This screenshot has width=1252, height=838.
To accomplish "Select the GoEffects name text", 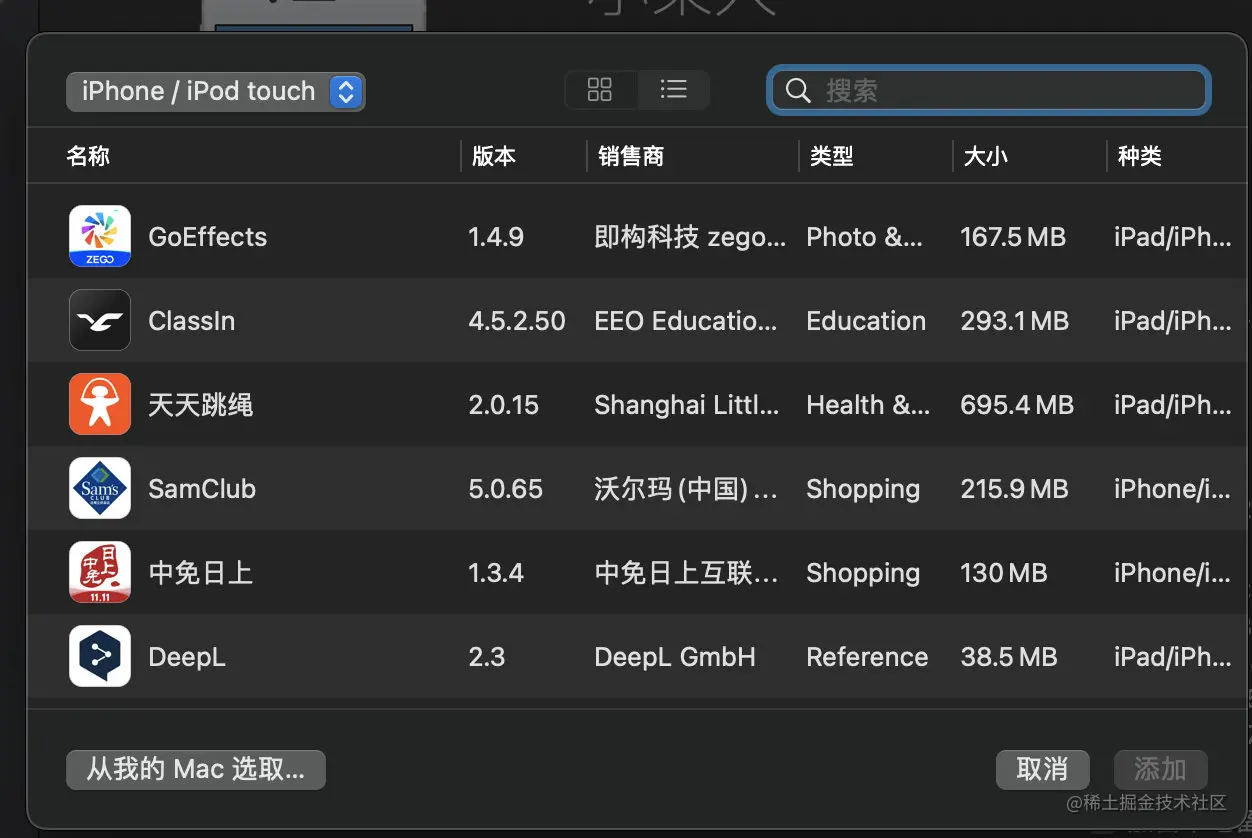I will 208,237.
